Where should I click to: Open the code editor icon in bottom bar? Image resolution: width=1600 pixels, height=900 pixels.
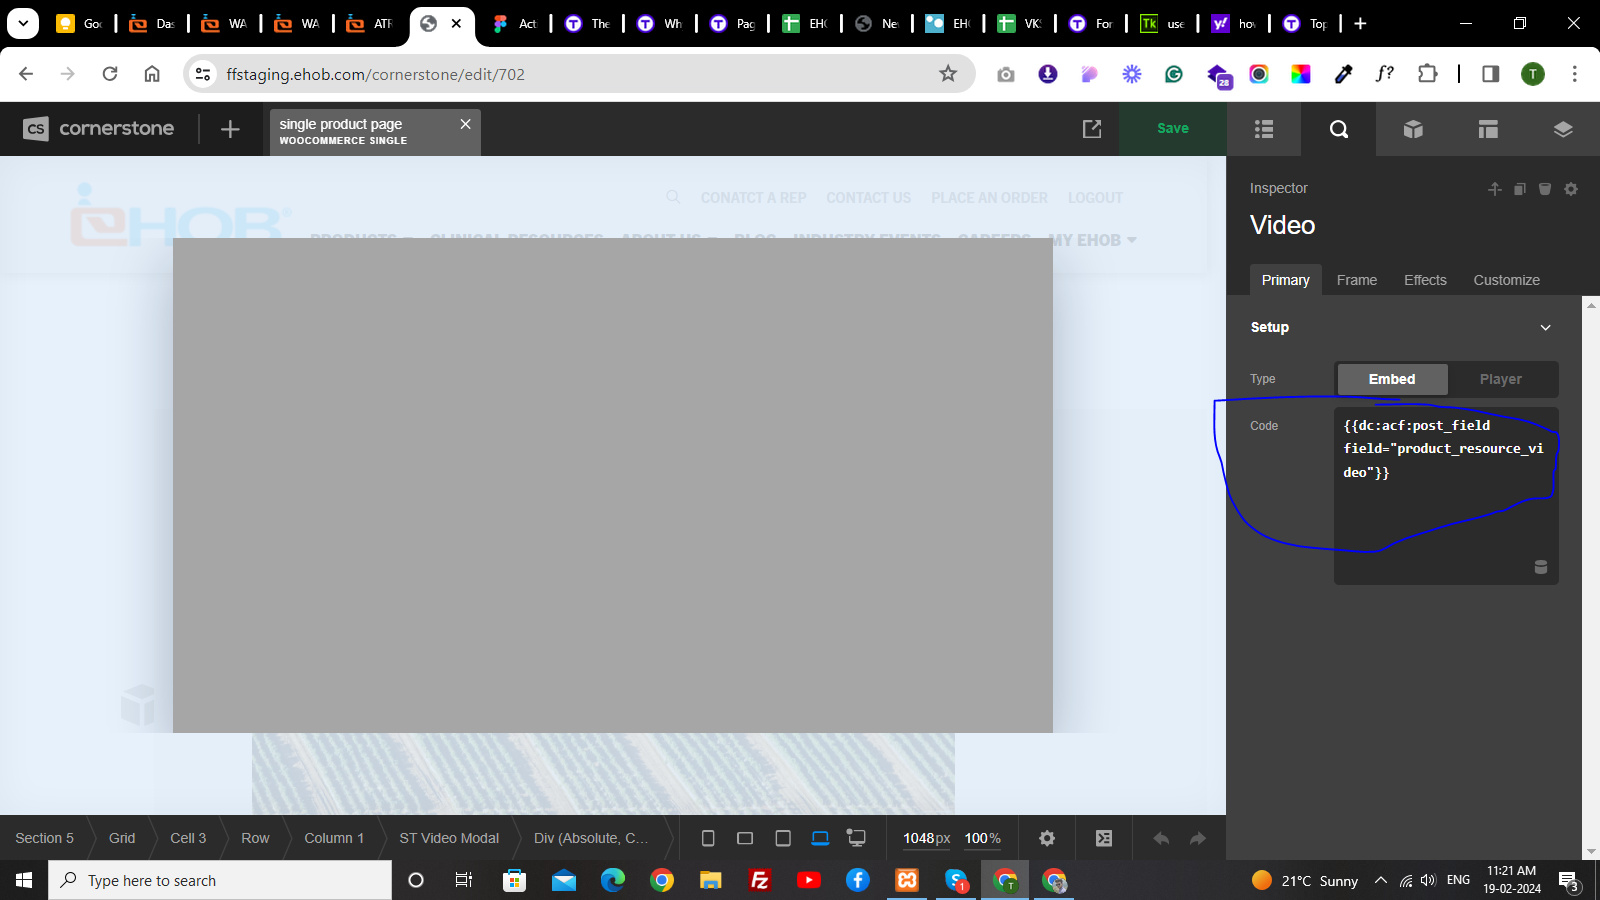coord(1104,838)
